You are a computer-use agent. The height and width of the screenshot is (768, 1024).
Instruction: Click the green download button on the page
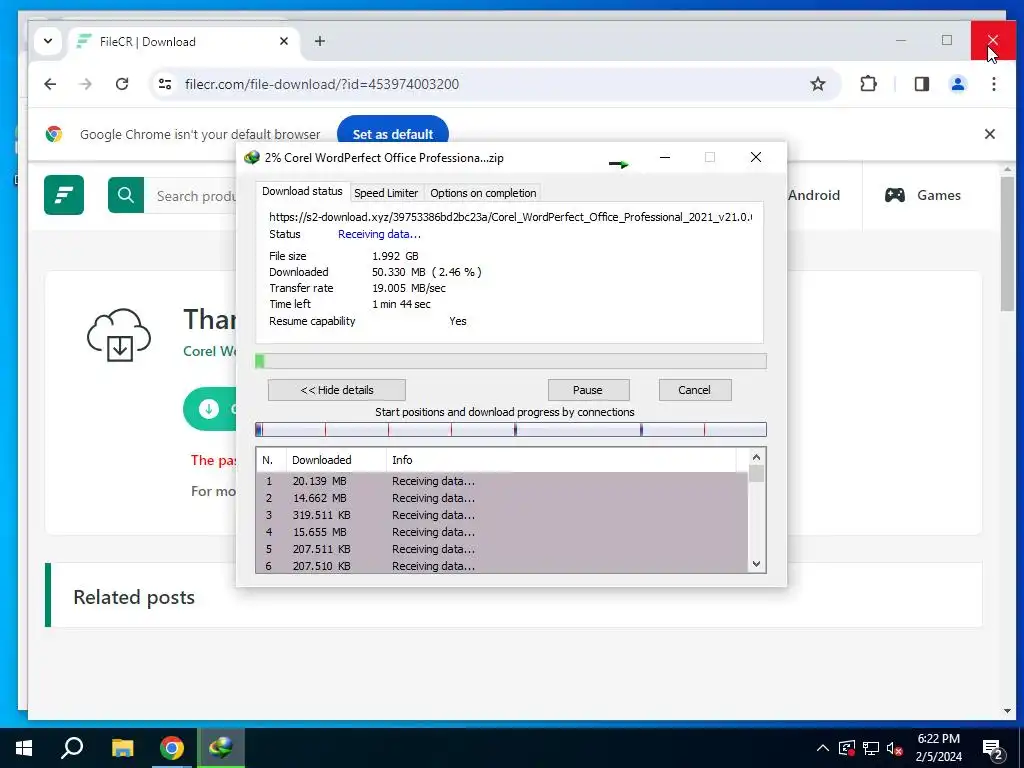click(x=210, y=409)
